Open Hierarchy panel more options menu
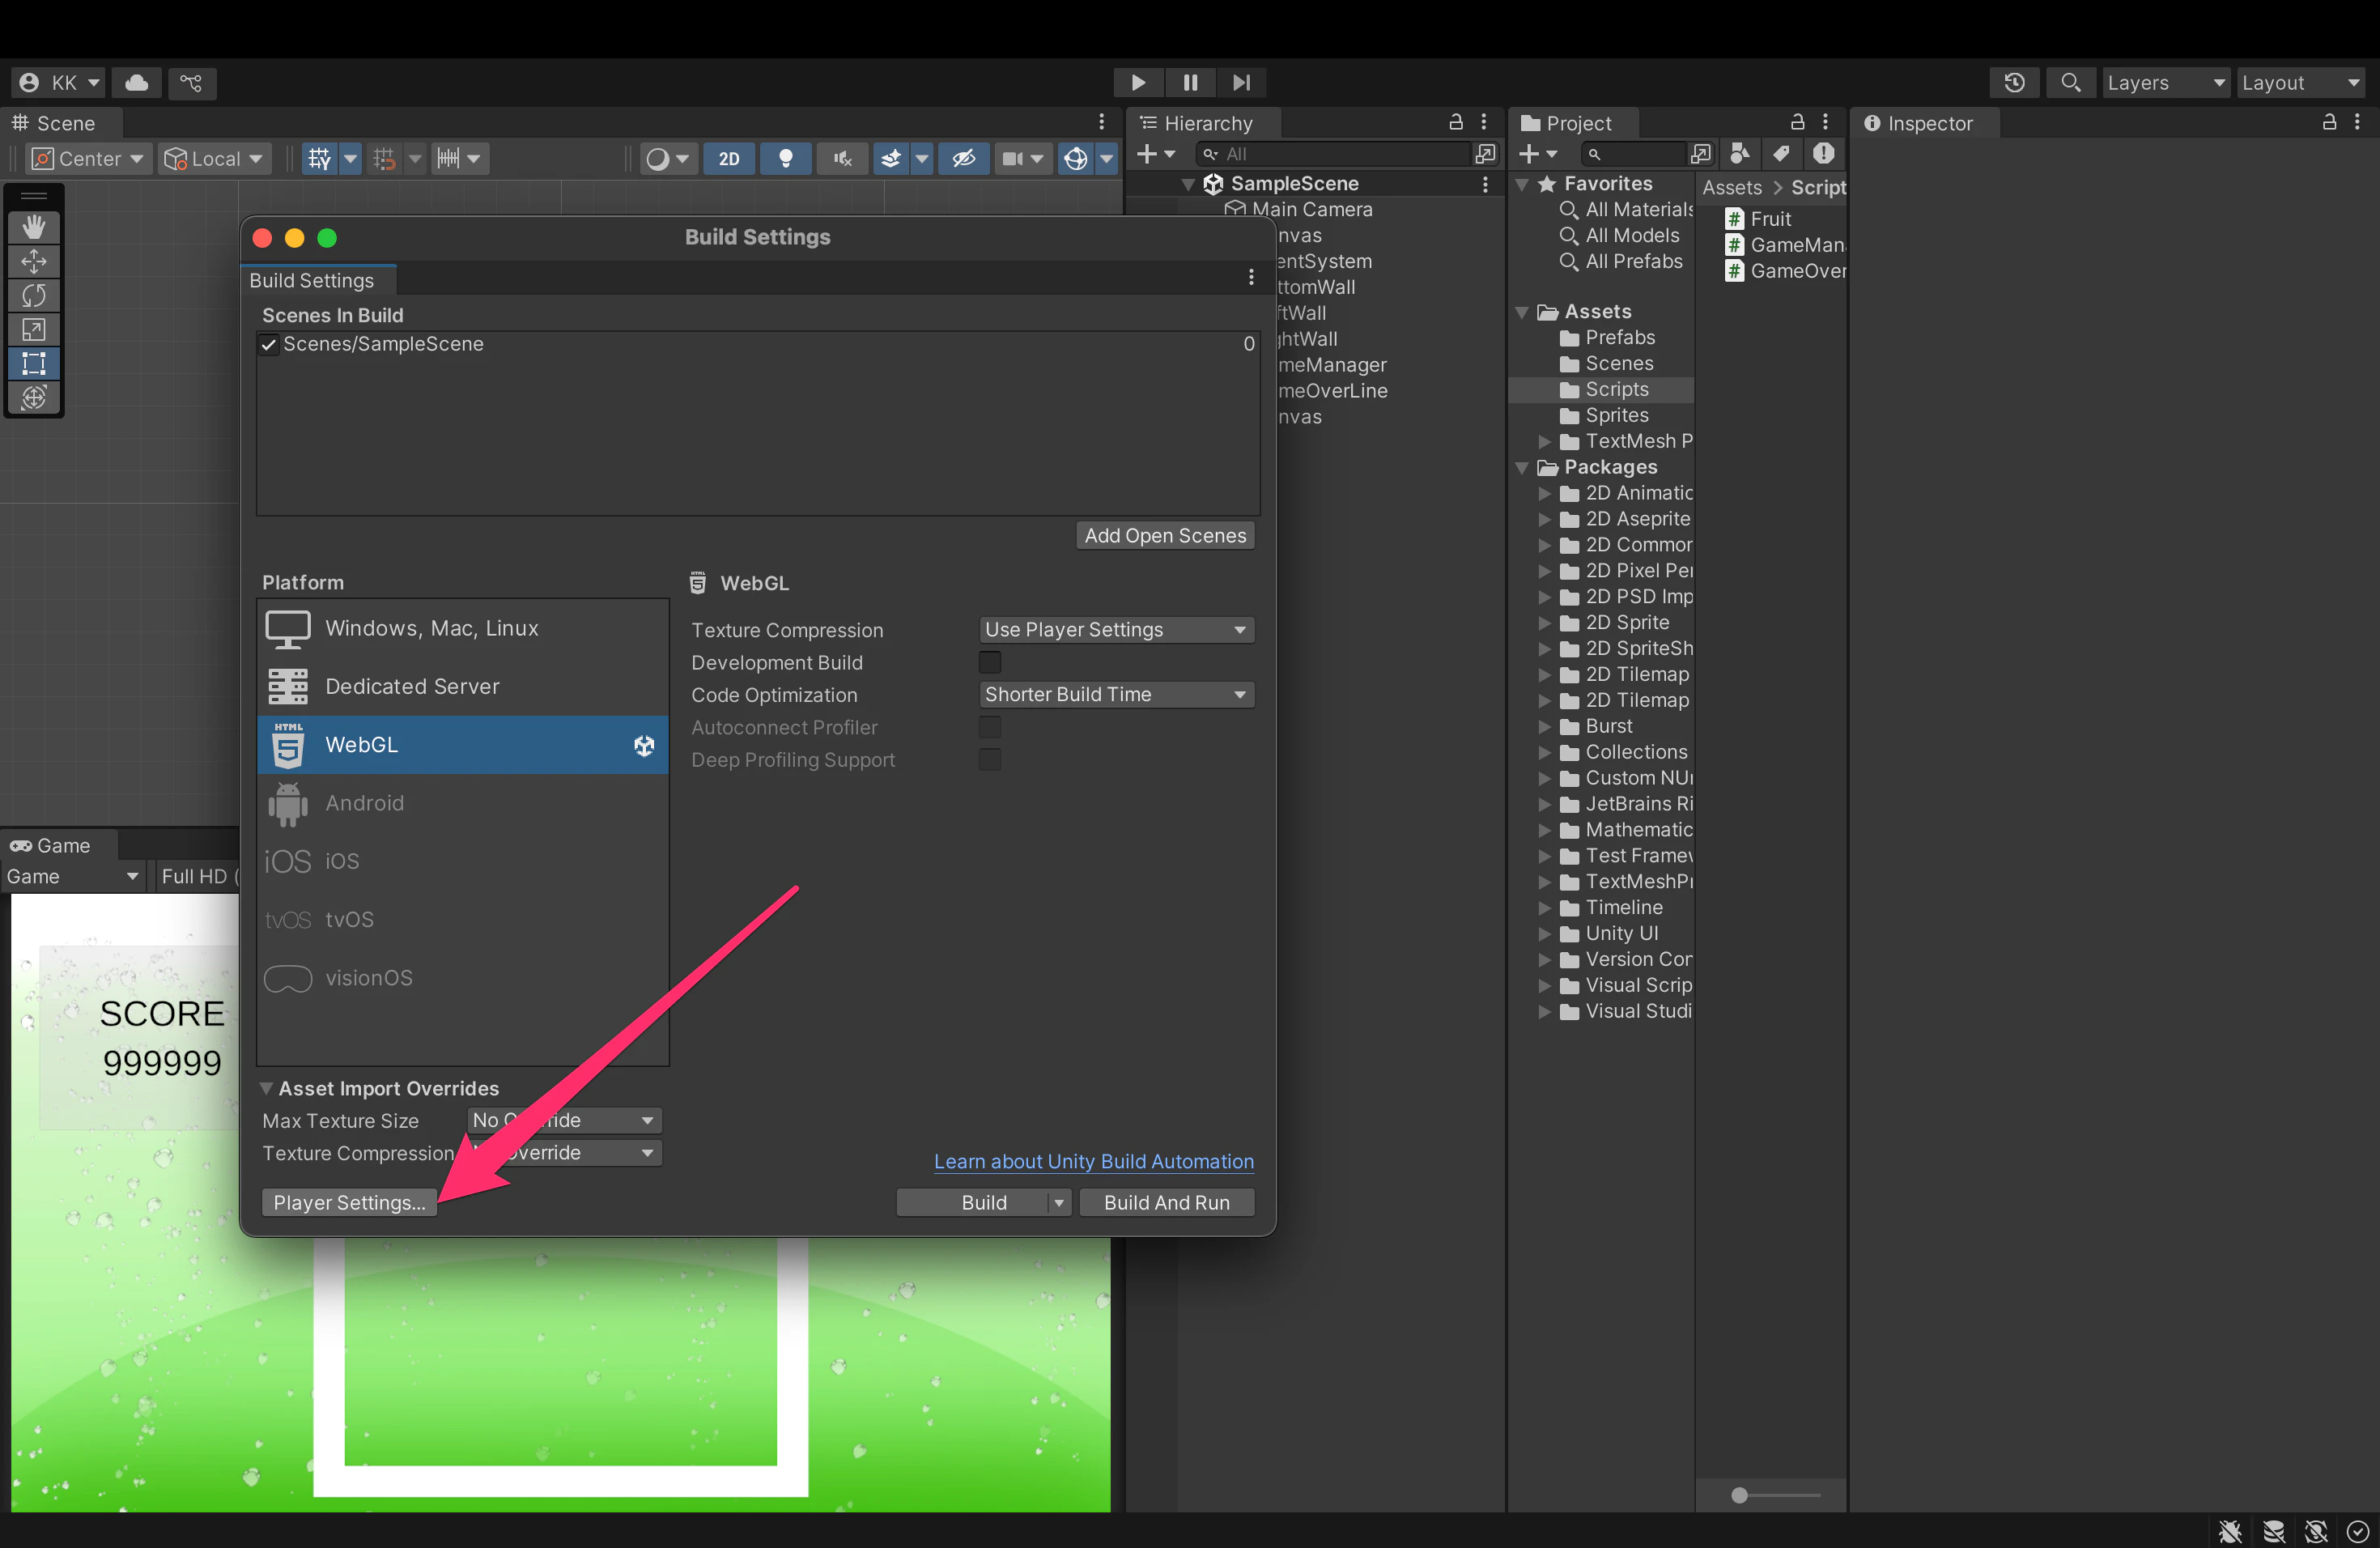2380x1548 pixels. pos(1485,122)
